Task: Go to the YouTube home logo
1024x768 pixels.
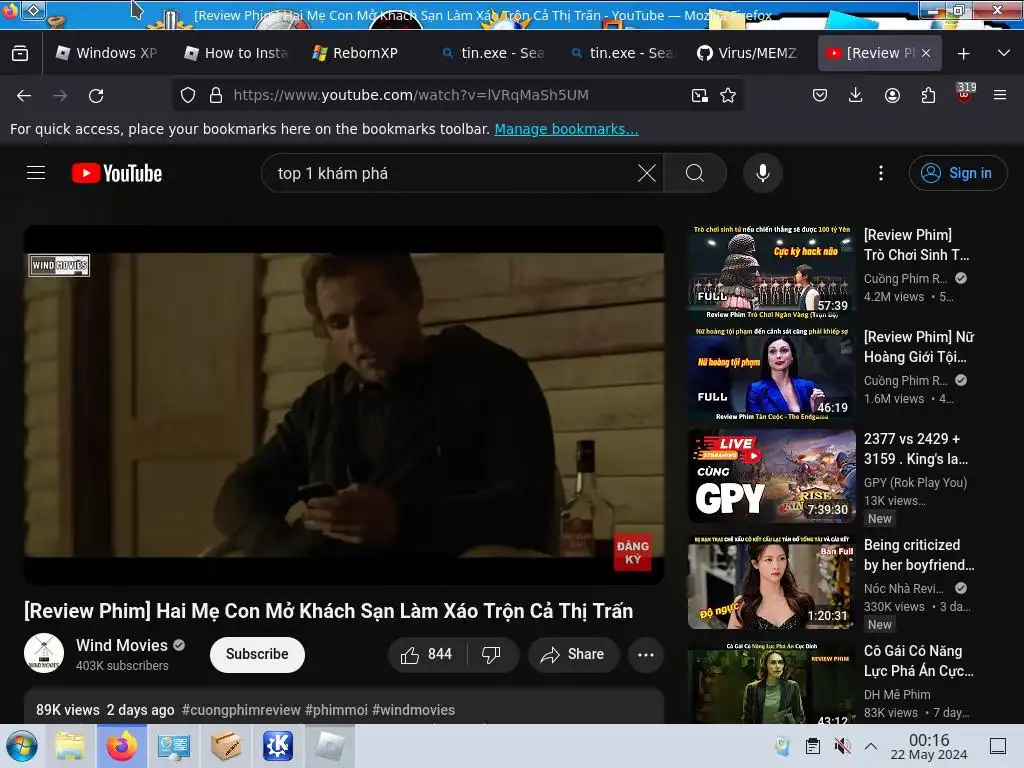Action: pyautogui.click(x=117, y=173)
